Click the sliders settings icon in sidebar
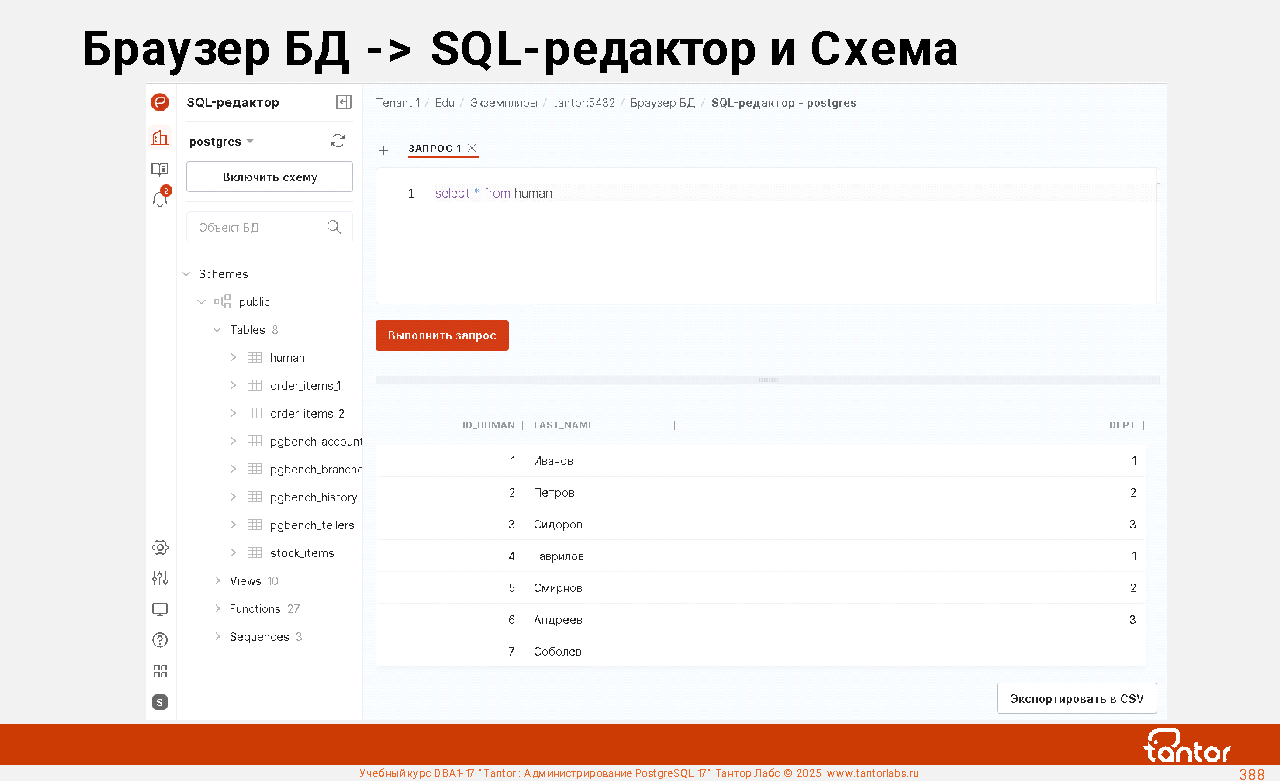This screenshot has height=781, width=1280. (x=160, y=578)
